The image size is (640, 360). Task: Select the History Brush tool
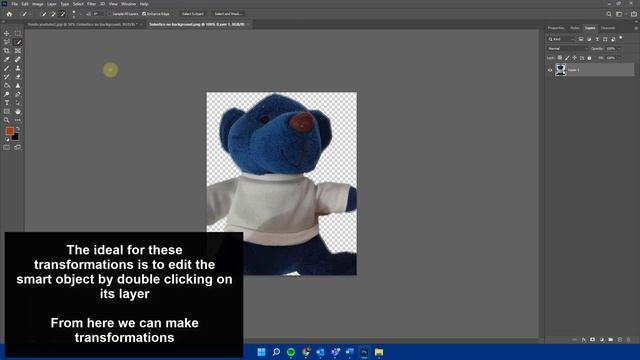point(7,77)
